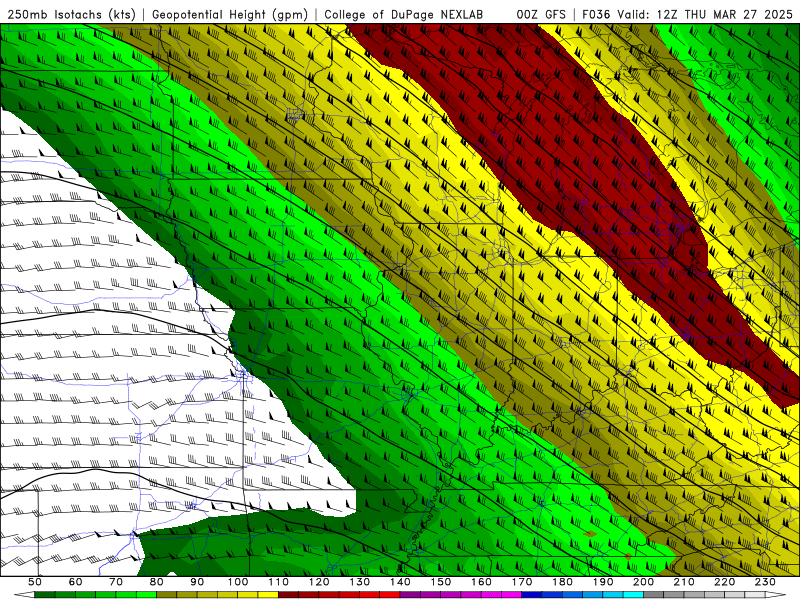Click the 190 tick label on the color scale
This screenshot has width=800, height=600.
coord(603,582)
